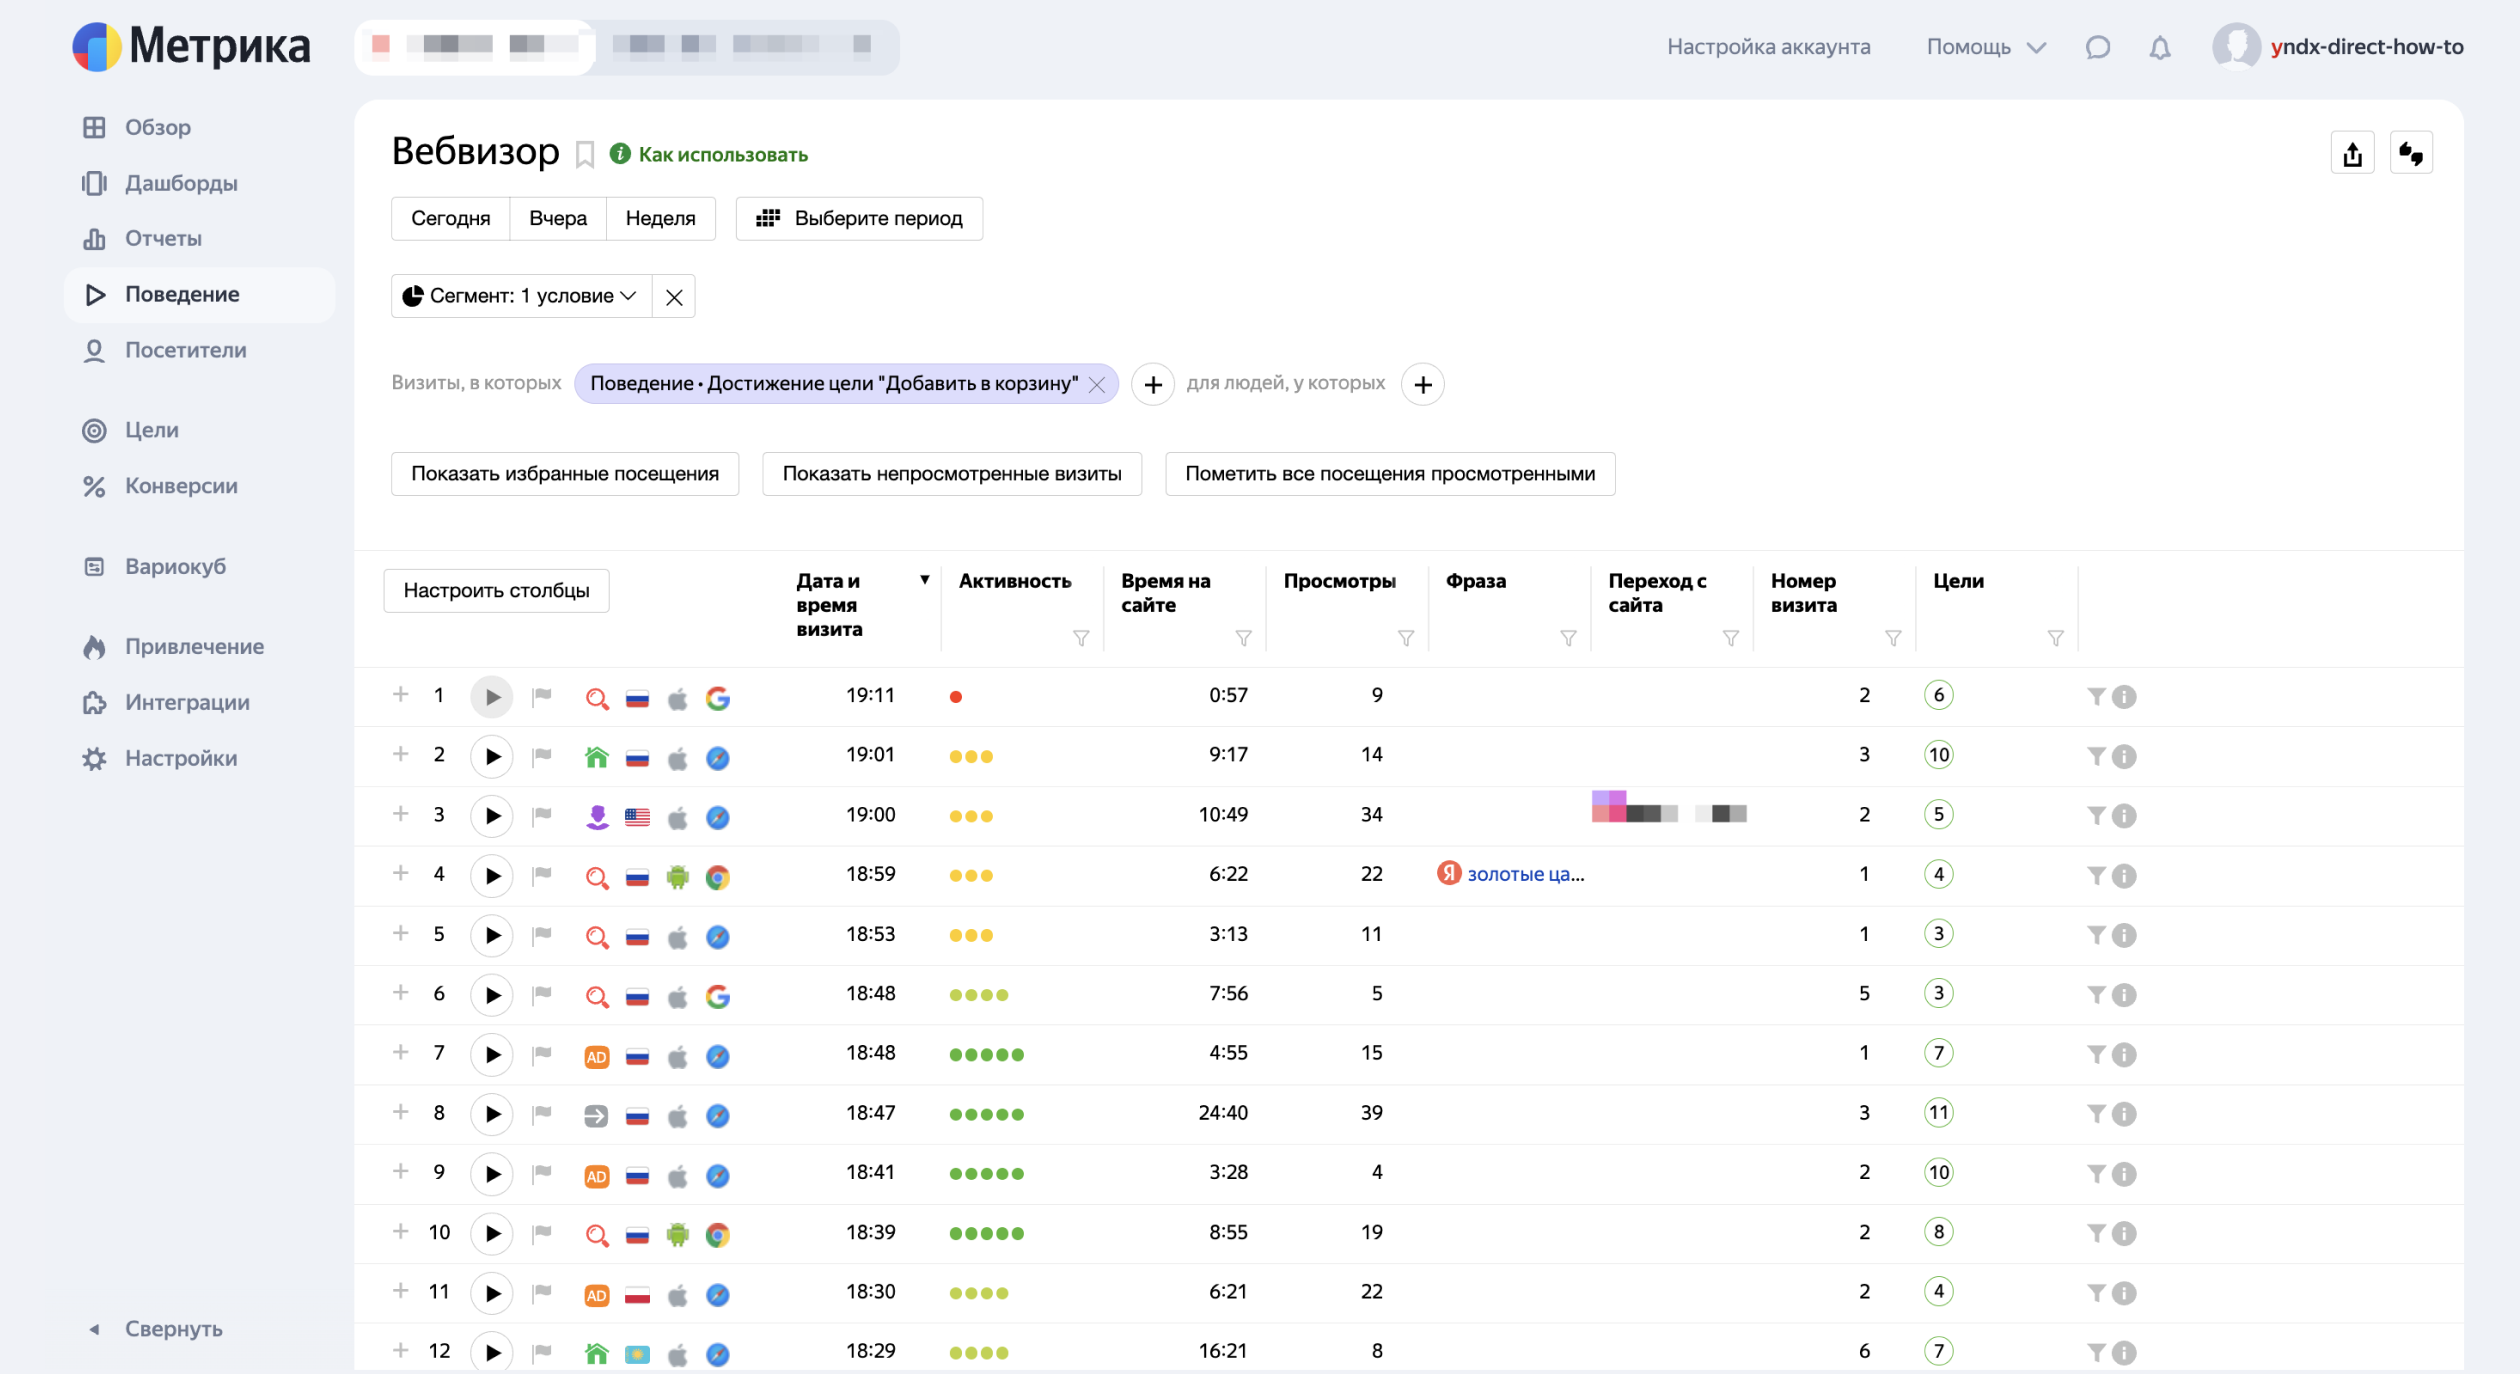Click goals count badge for visit 8
The image size is (2520, 1374).
(1938, 1113)
